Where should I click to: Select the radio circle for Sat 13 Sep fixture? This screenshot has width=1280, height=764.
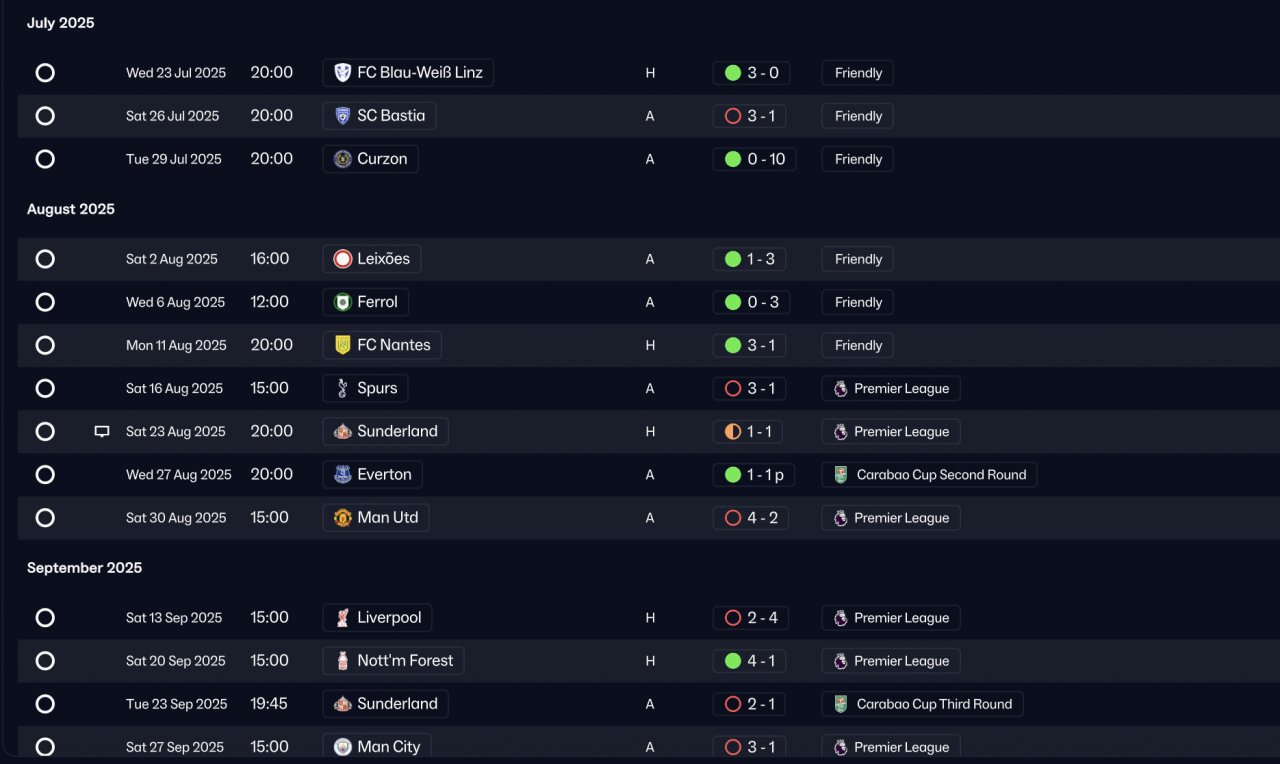[45, 618]
